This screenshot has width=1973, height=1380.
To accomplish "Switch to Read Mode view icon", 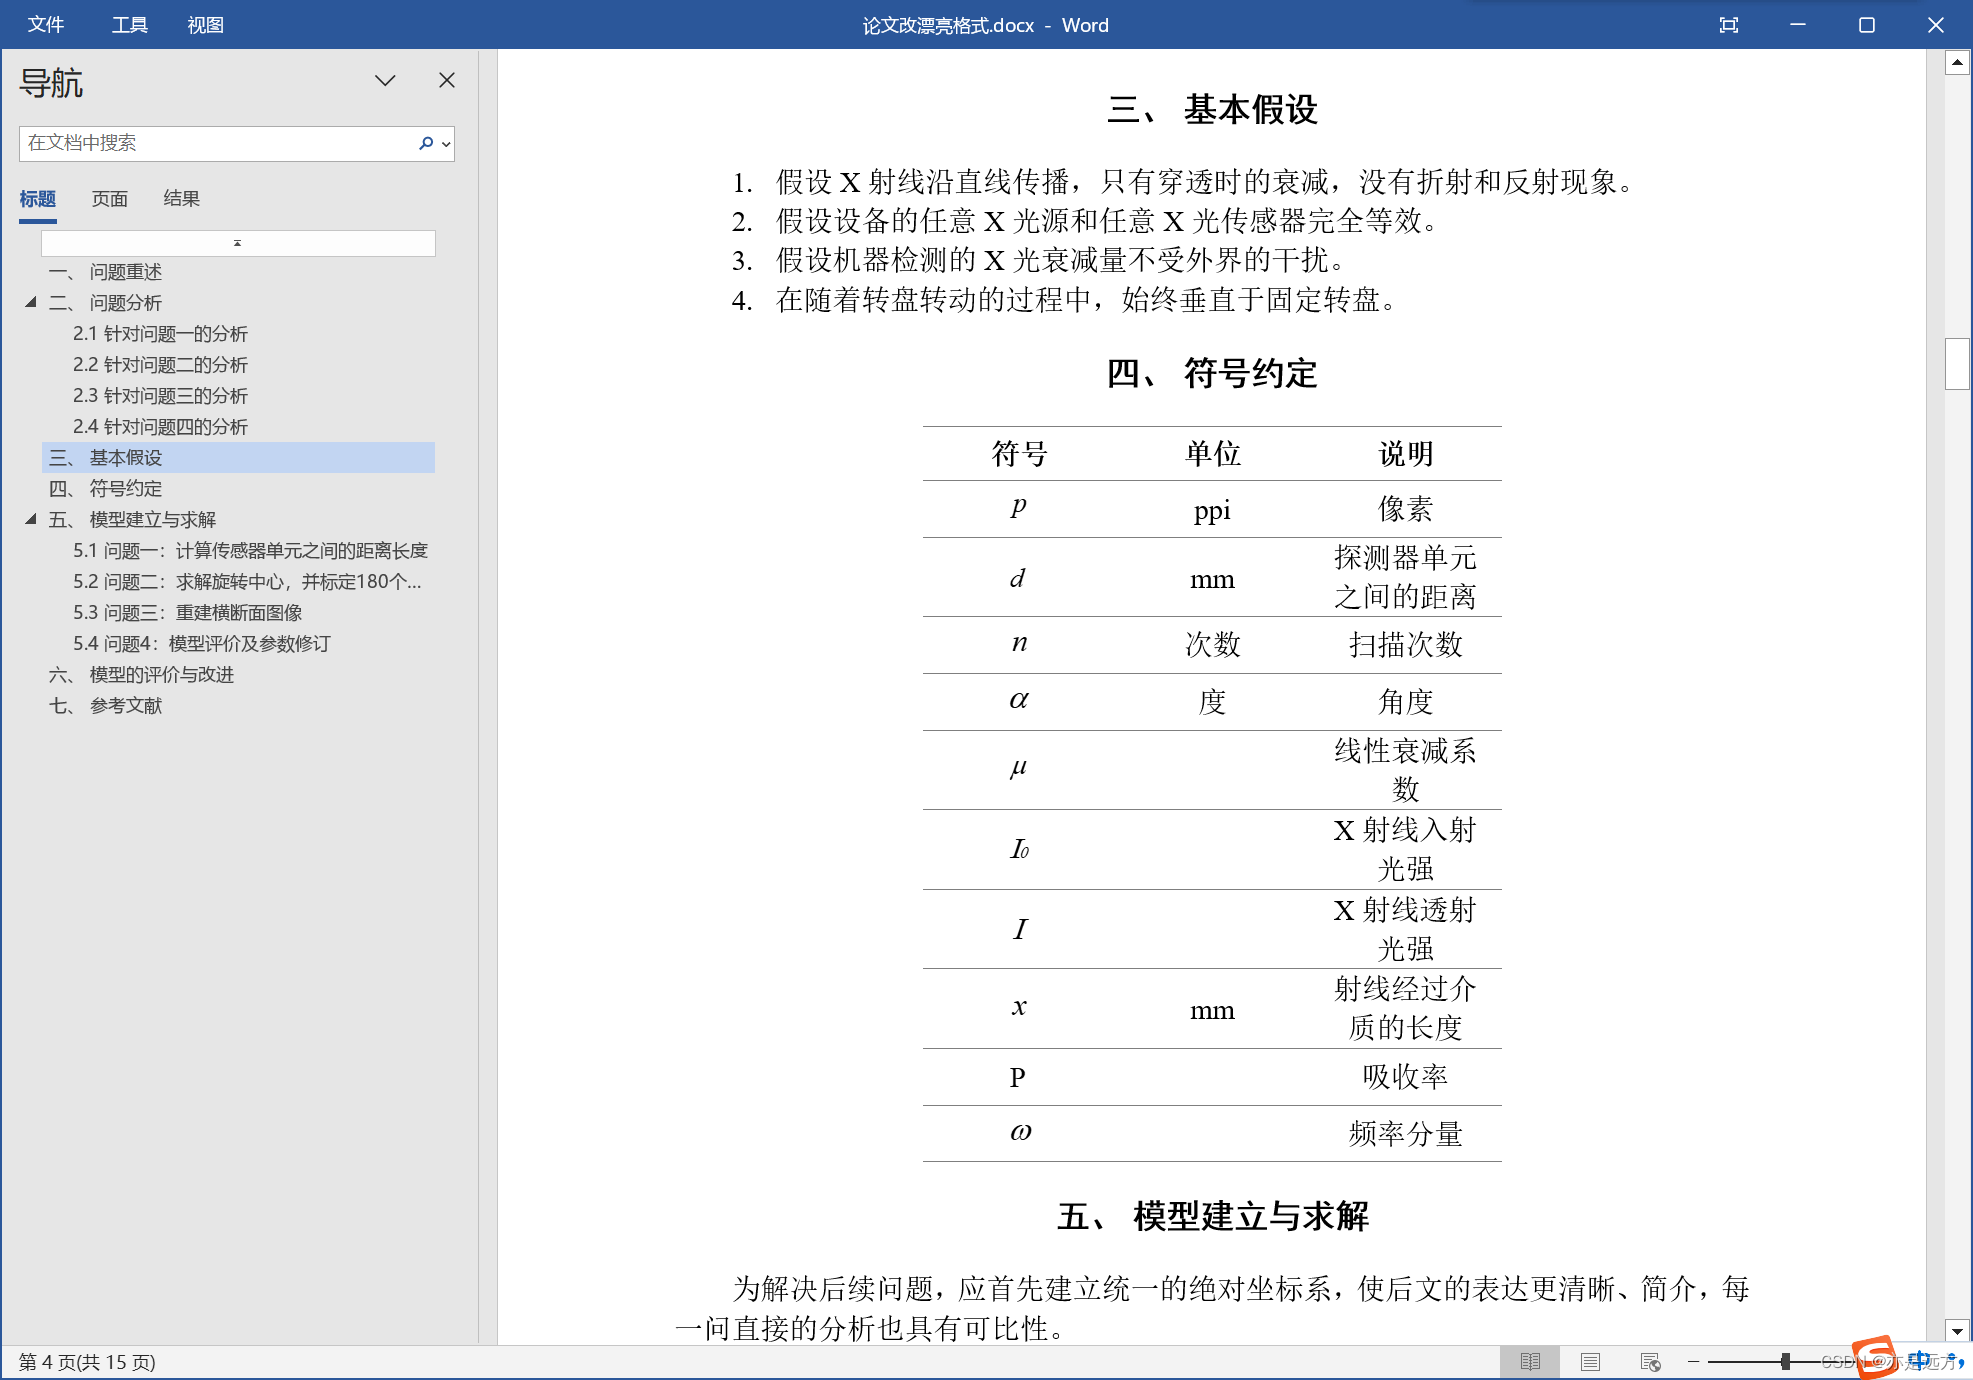I will click(1530, 1362).
